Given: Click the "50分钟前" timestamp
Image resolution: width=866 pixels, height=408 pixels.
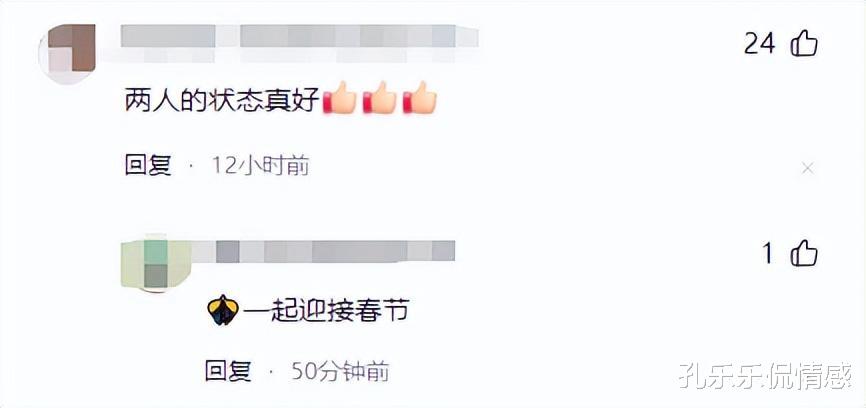Looking at the screenshot, I should 340,372.
